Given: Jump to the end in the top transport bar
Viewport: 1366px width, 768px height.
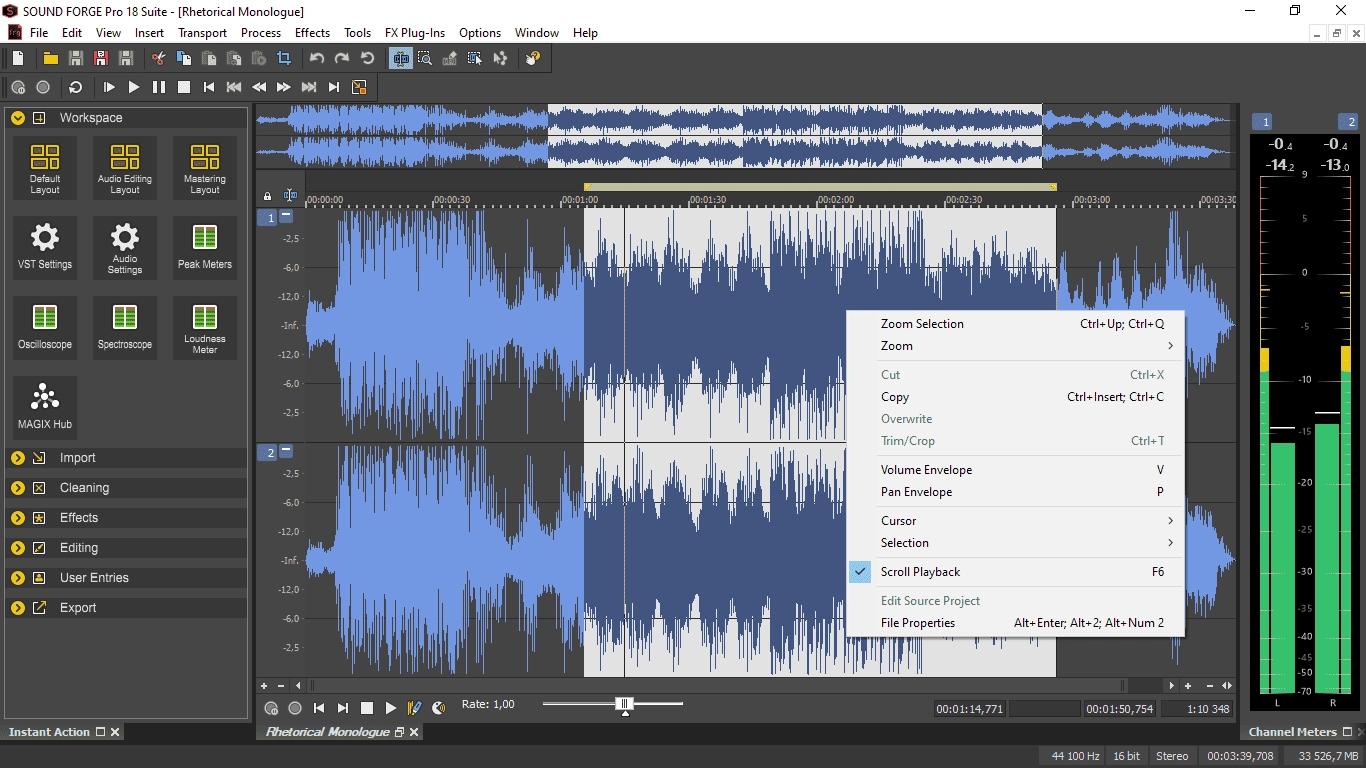Looking at the screenshot, I should coord(334,88).
